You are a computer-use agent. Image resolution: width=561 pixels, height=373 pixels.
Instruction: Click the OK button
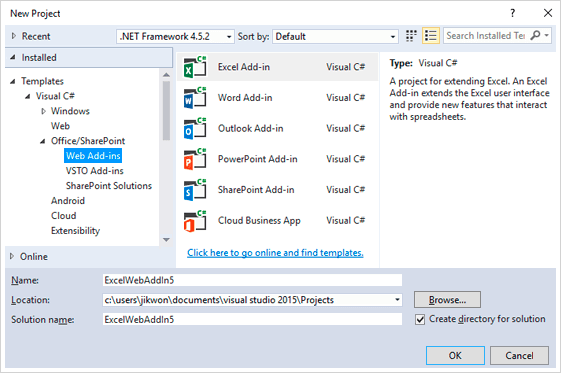pos(455,355)
